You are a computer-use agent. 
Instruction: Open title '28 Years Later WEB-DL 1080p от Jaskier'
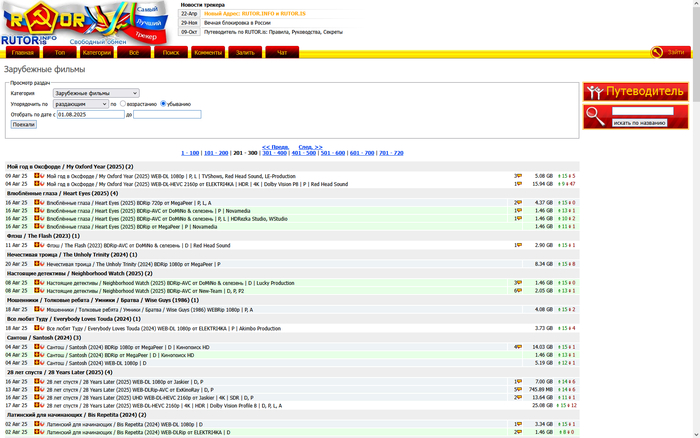click(125, 382)
